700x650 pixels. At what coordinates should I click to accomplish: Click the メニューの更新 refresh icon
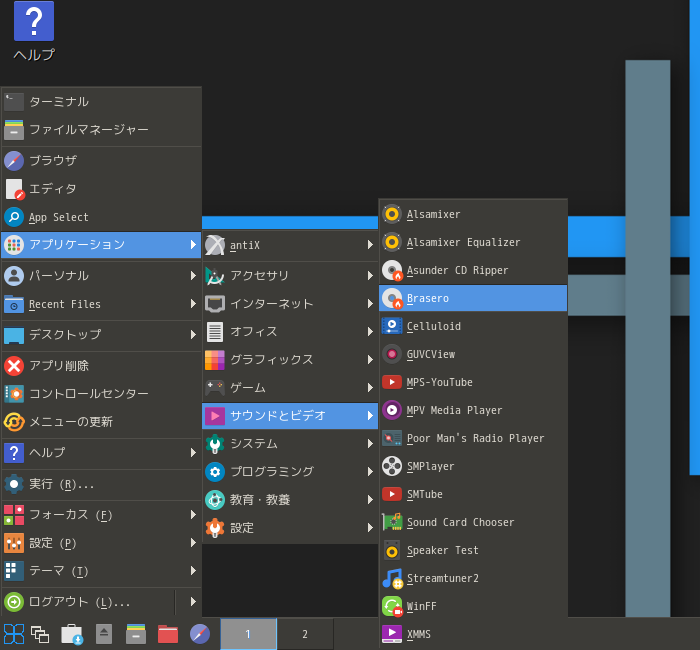pos(14,422)
